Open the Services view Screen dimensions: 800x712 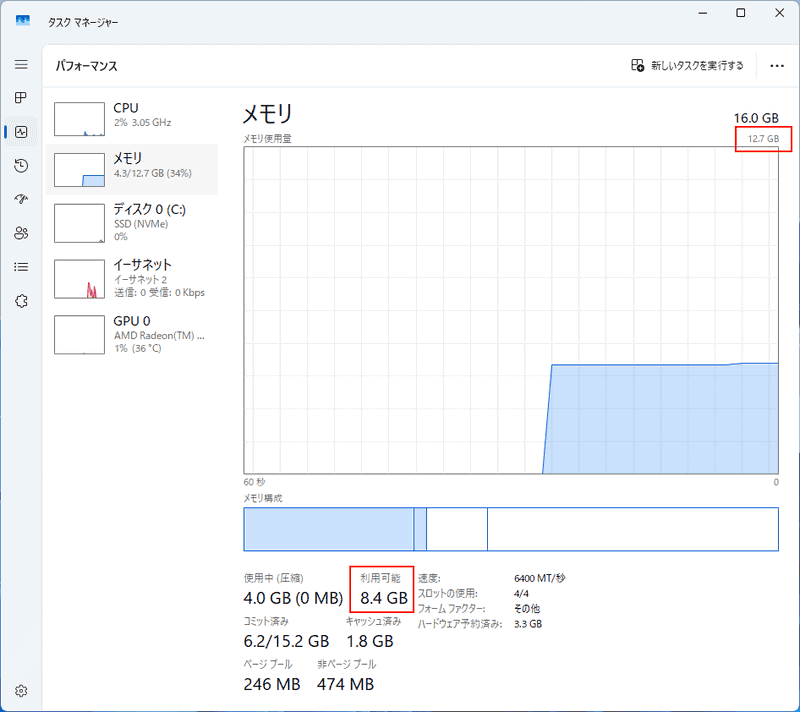point(20,301)
